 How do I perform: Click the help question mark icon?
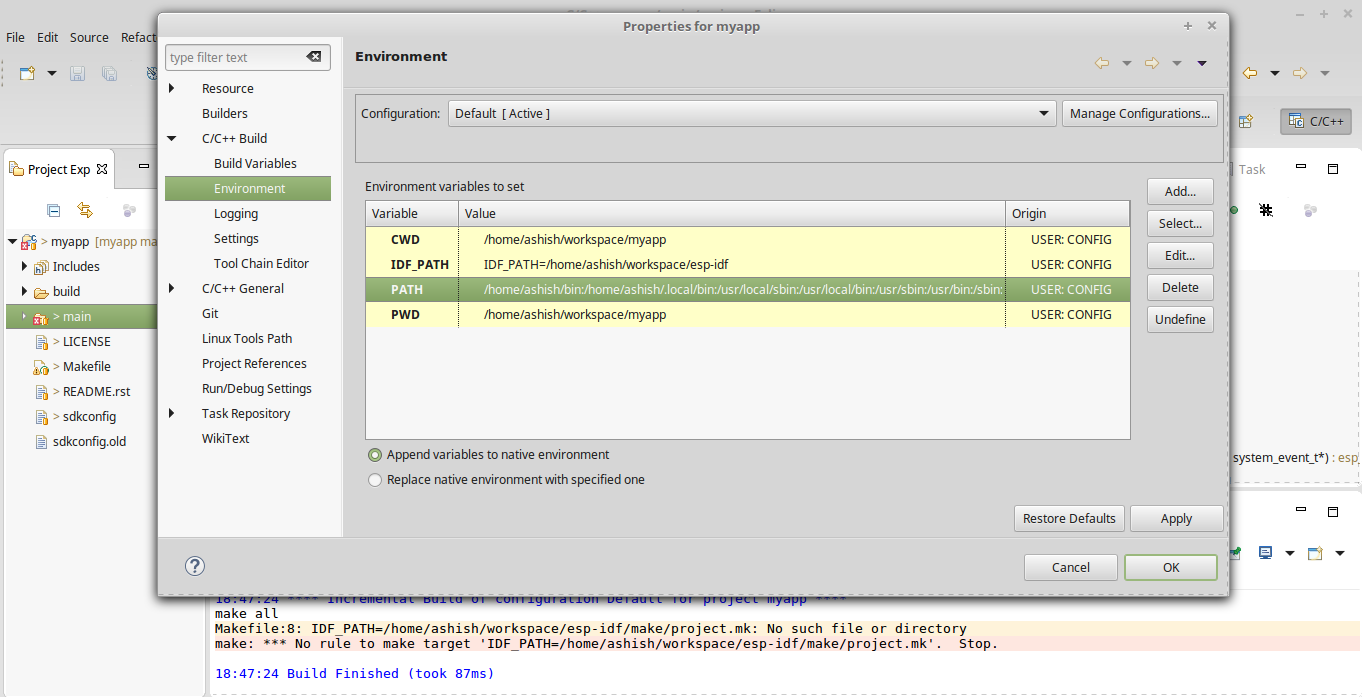(195, 566)
